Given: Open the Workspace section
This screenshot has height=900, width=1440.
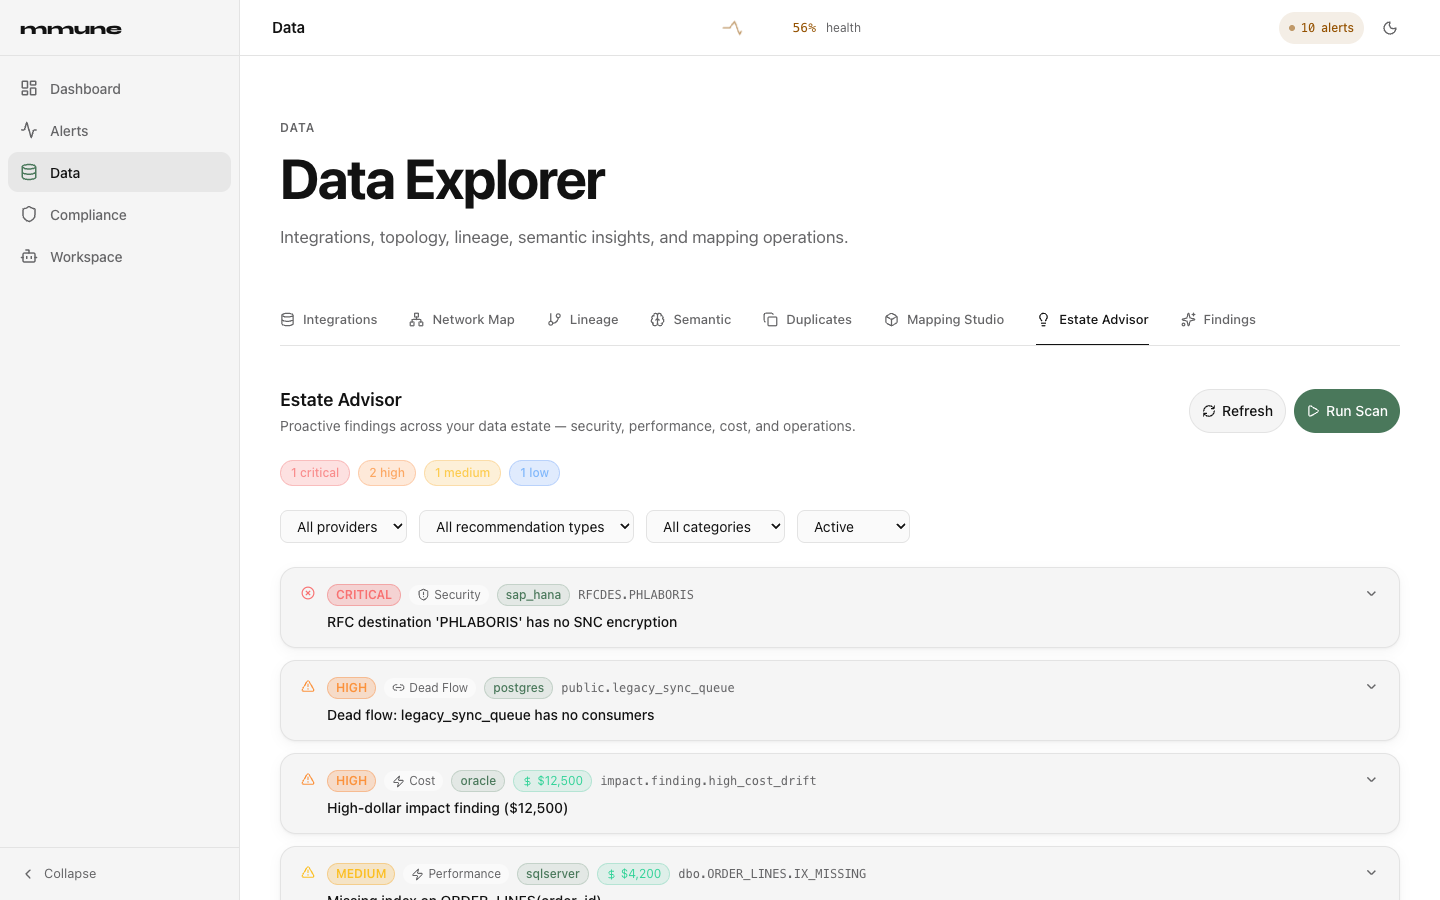Looking at the screenshot, I should [x=119, y=257].
